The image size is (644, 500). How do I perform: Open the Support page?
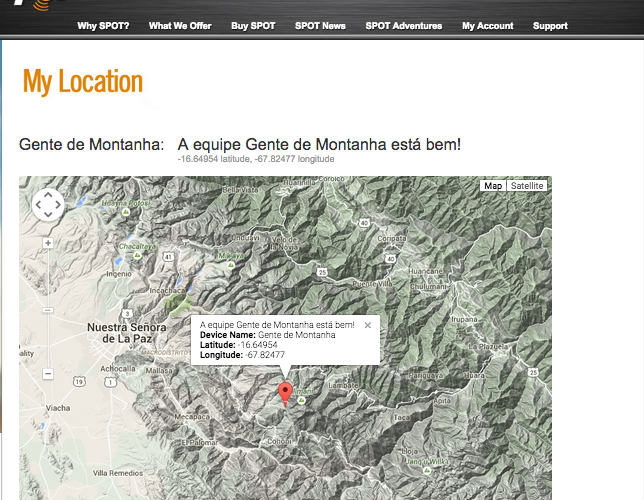click(x=550, y=26)
